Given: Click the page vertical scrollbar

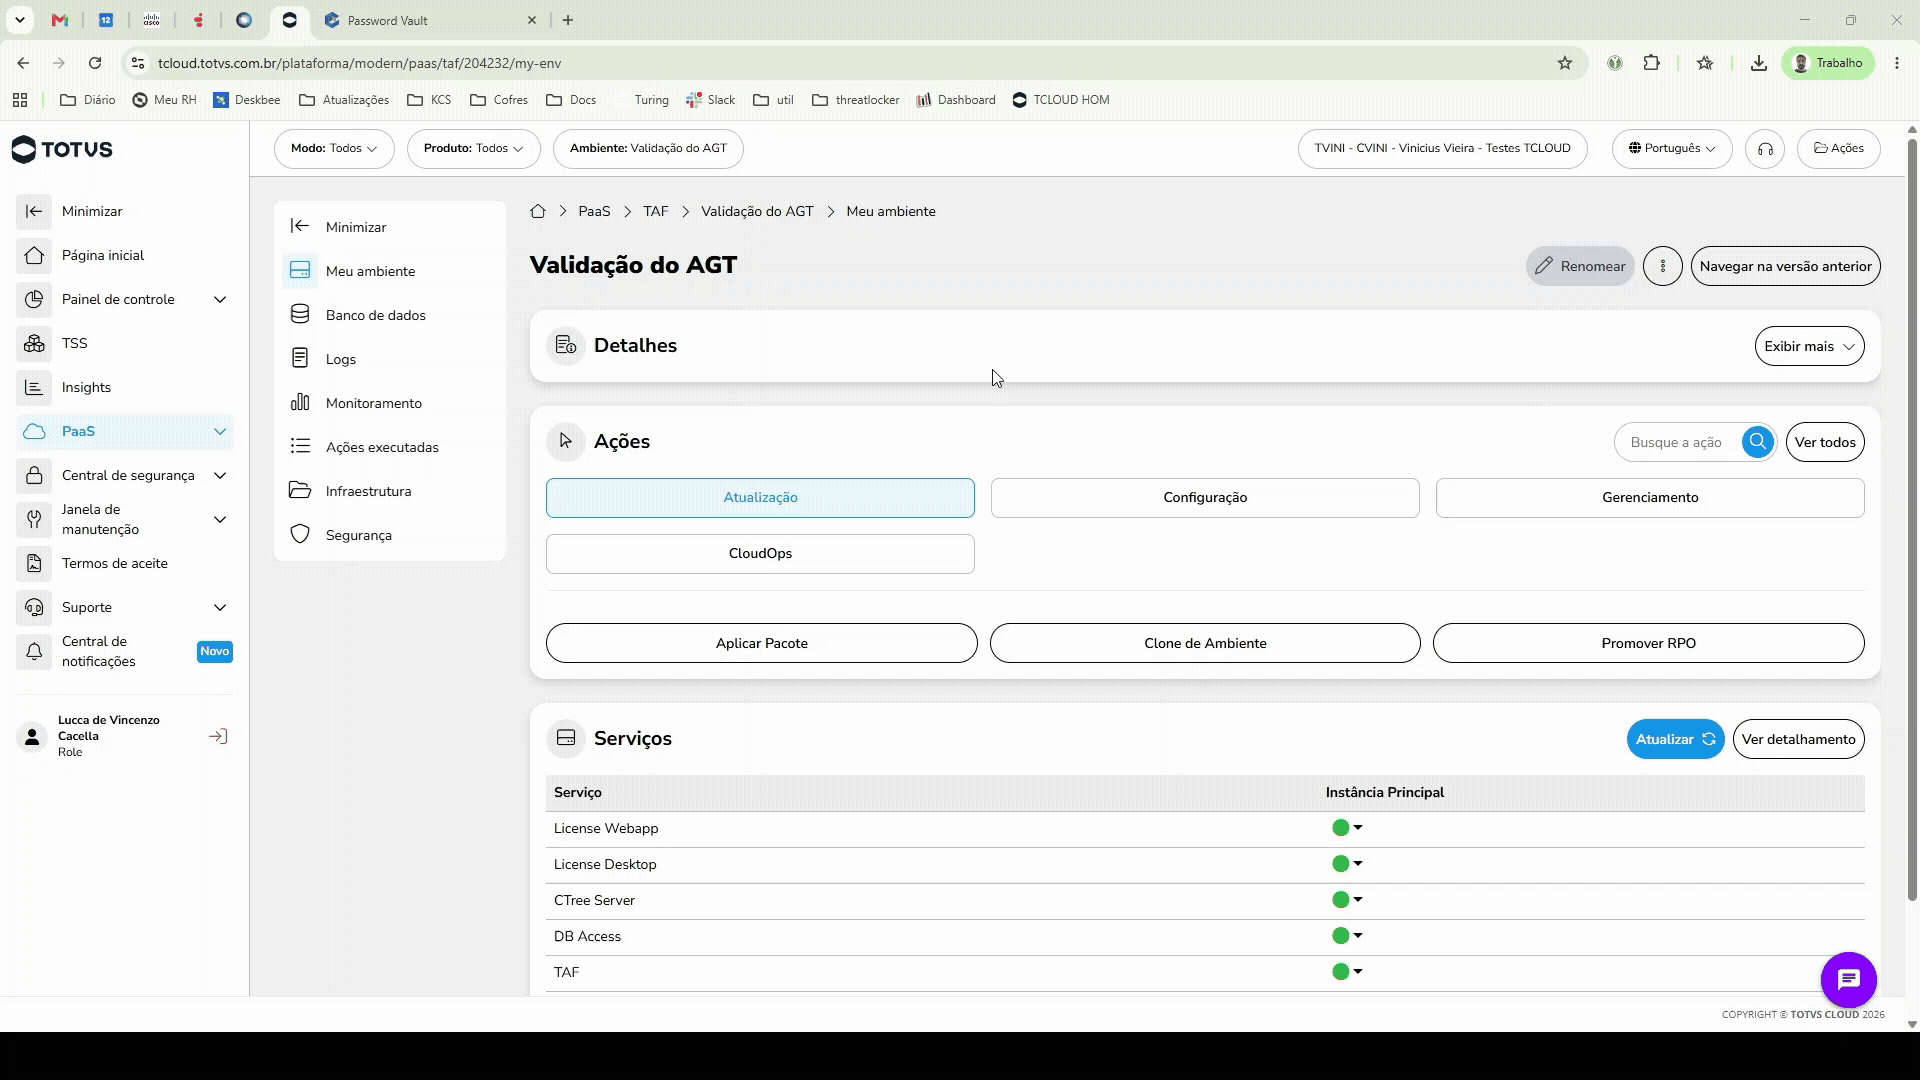Looking at the screenshot, I should 1912,520.
